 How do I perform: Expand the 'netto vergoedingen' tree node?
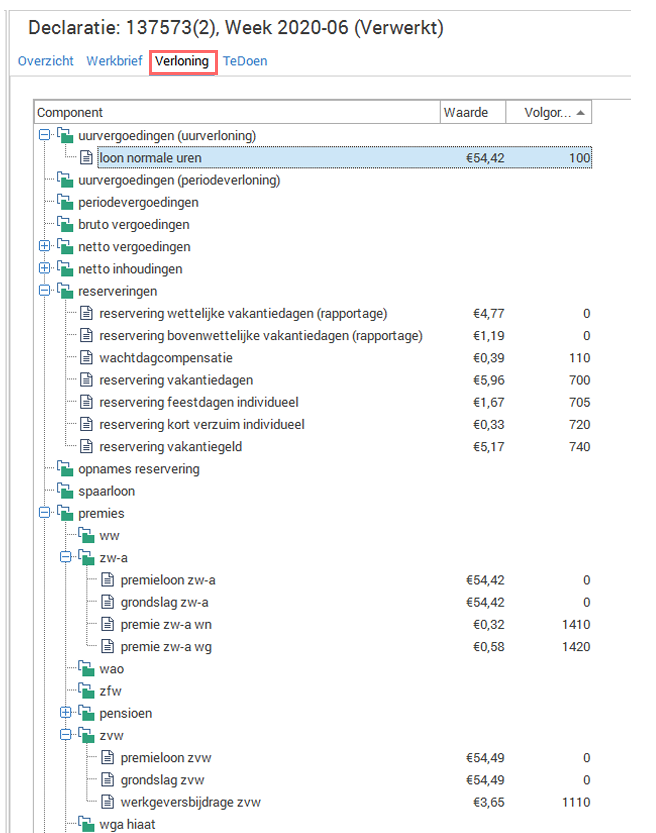click(x=43, y=247)
